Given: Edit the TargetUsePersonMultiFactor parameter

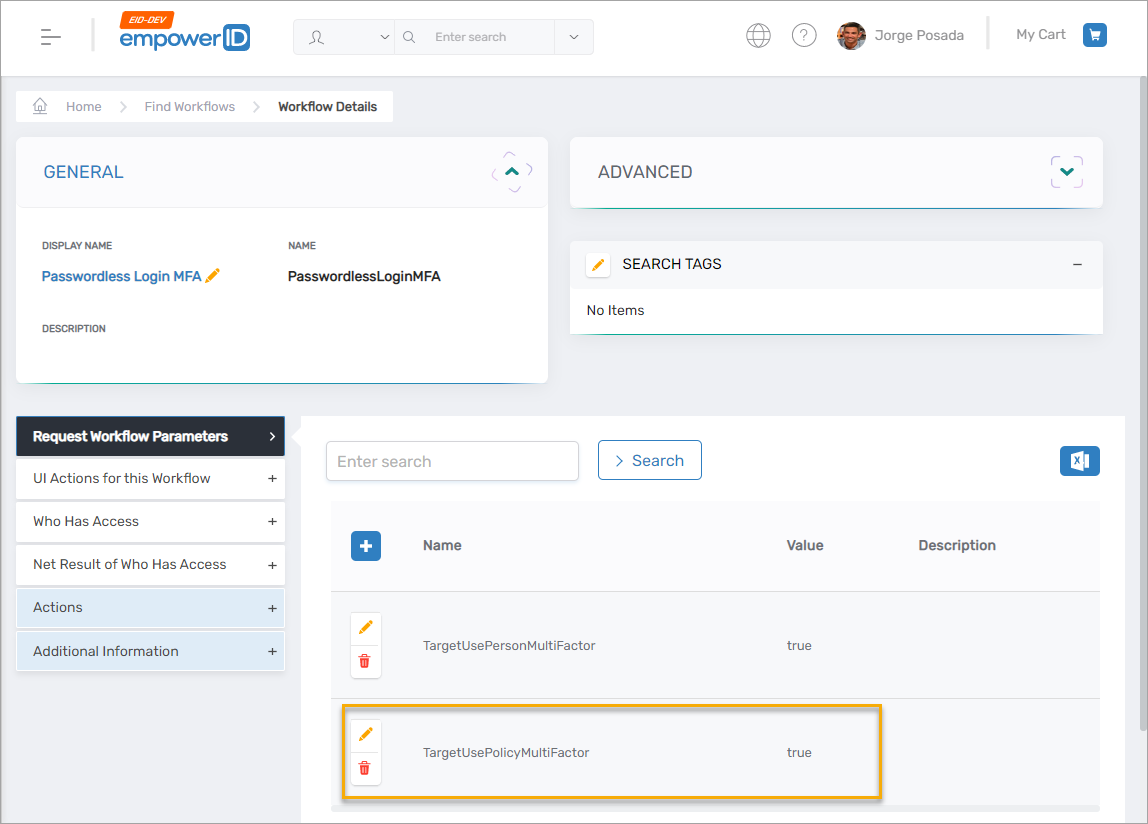Looking at the screenshot, I should tap(365, 627).
